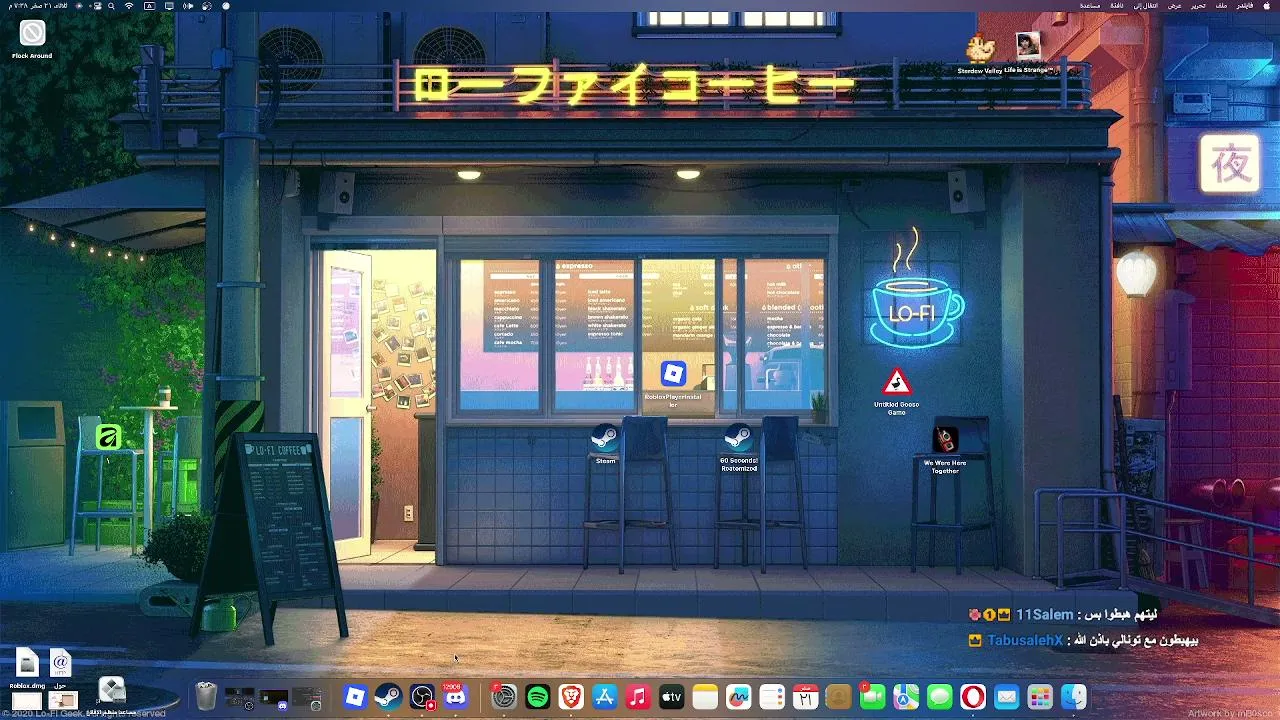The width and height of the screenshot is (1280, 720).
Task: Open the ملف (File) menu
Action: tap(1222, 6)
